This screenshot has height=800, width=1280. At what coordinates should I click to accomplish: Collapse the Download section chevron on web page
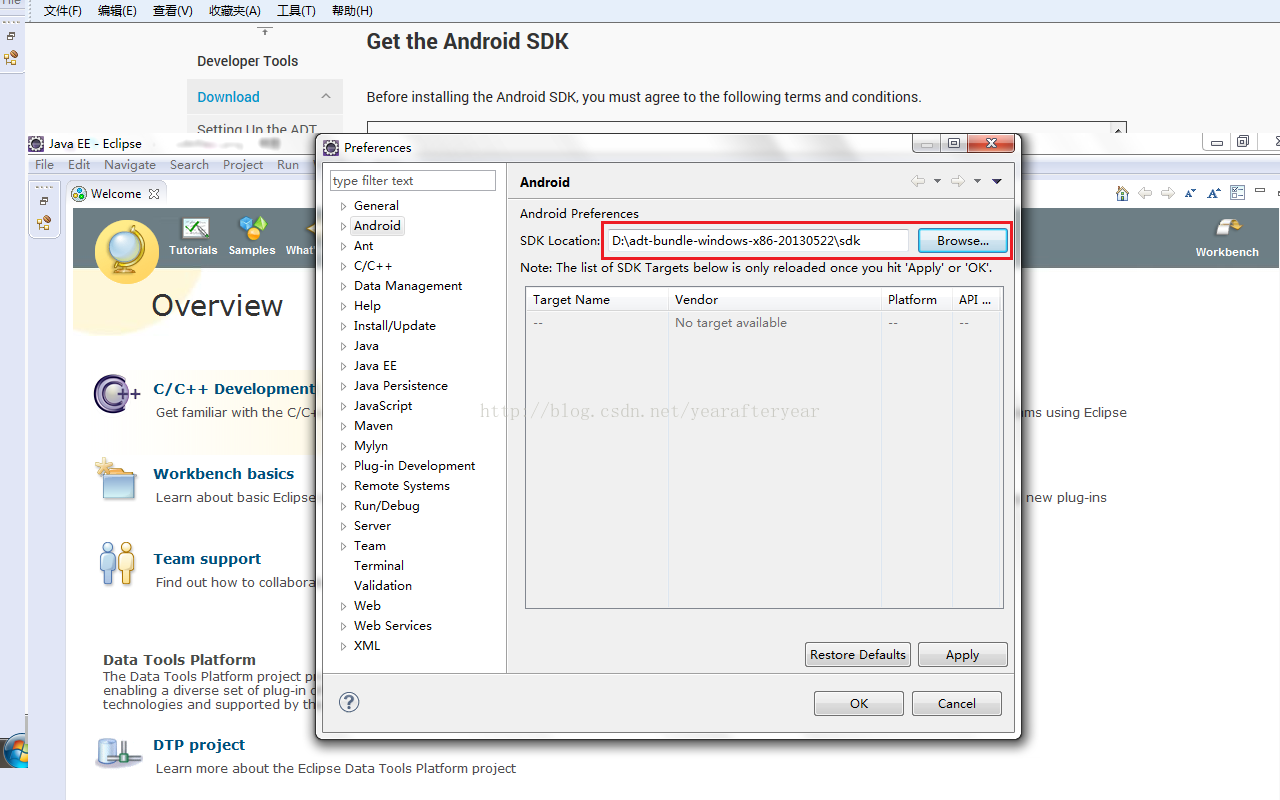[x=326, y=97]
